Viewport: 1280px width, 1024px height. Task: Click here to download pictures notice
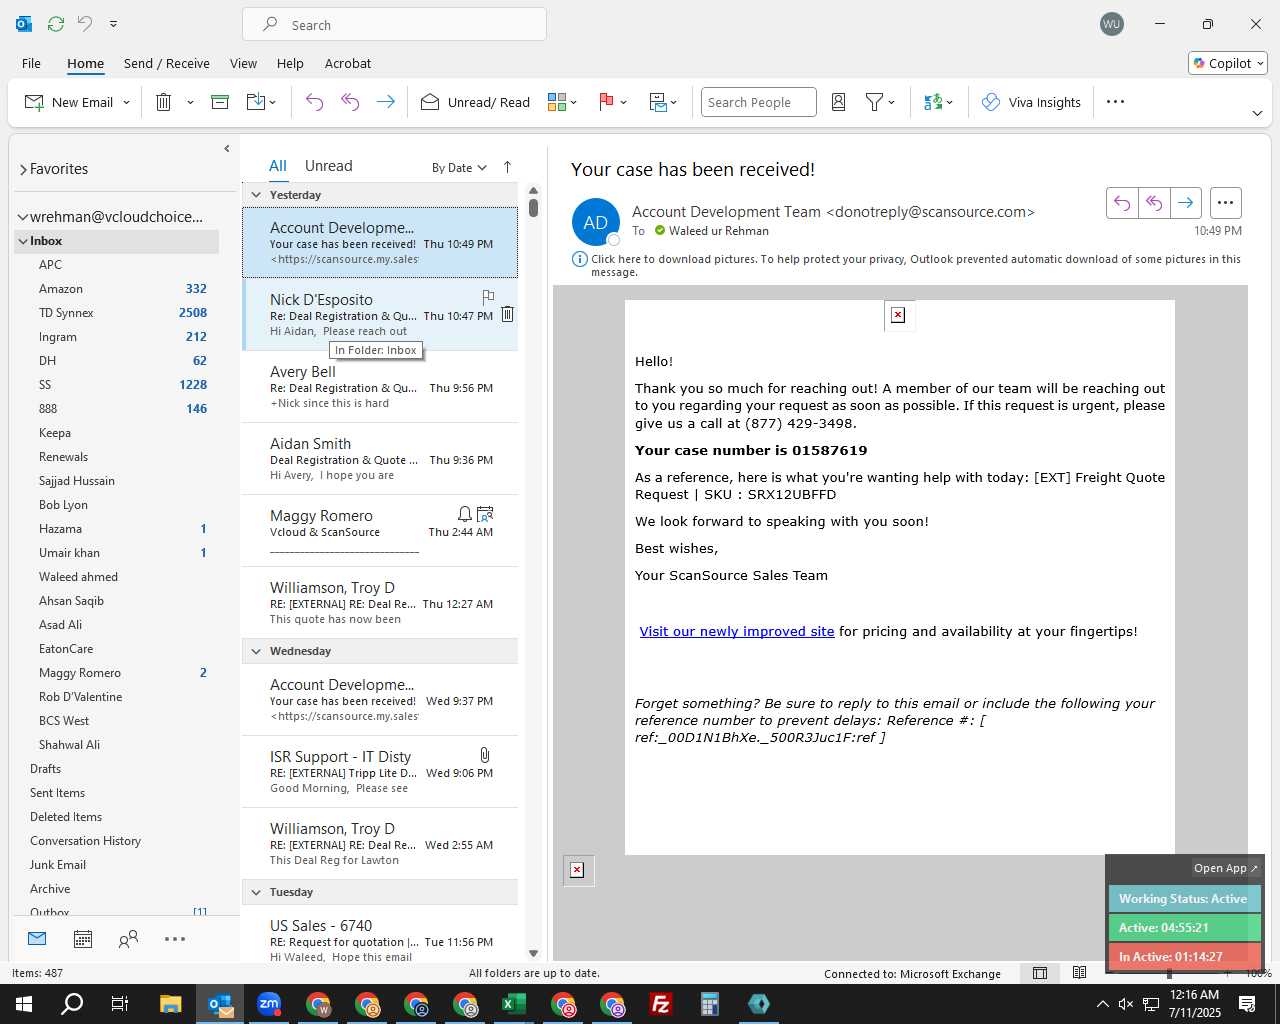tap(906, 265)
